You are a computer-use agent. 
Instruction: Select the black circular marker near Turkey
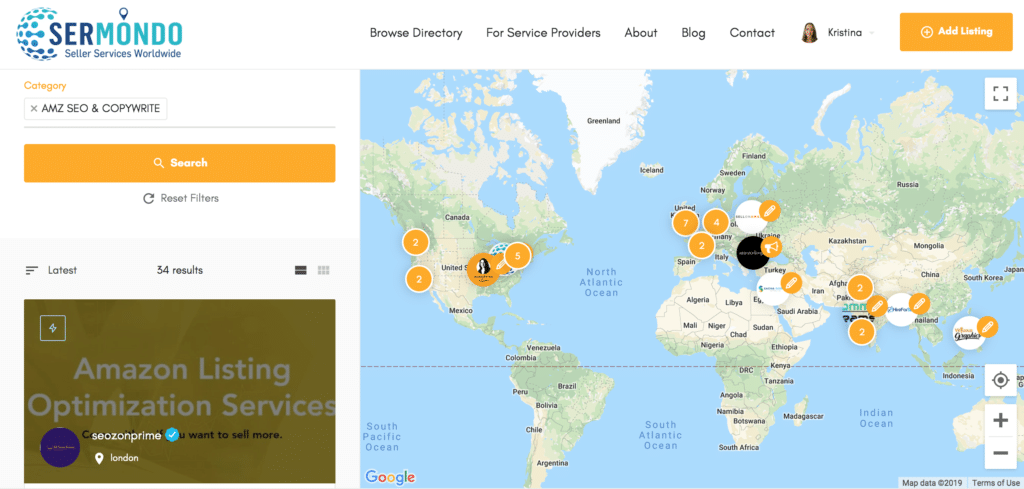coord(754,252)
